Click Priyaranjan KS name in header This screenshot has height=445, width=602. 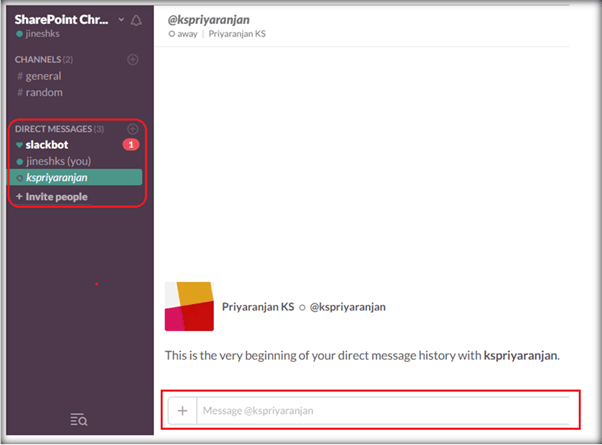click(x=237, y=34)
